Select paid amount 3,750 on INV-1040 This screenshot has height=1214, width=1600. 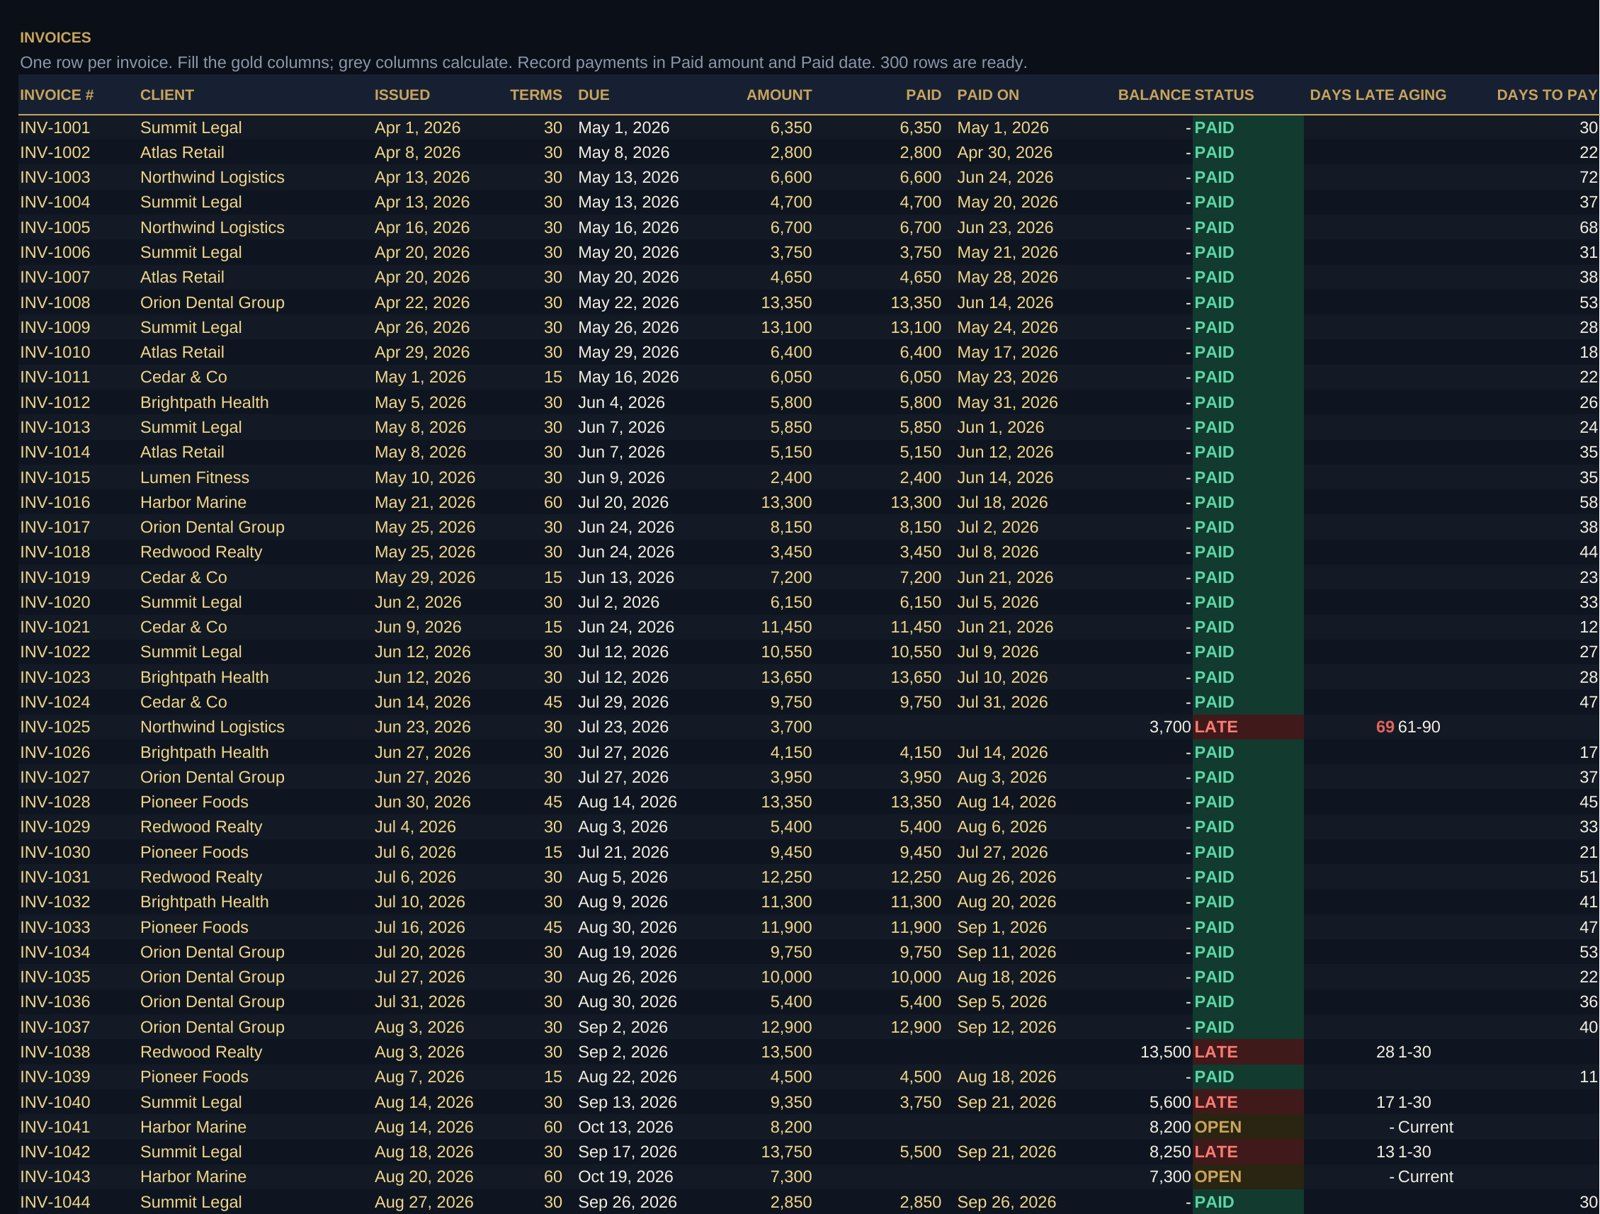pyautogui.click(x=920, y=1102)
